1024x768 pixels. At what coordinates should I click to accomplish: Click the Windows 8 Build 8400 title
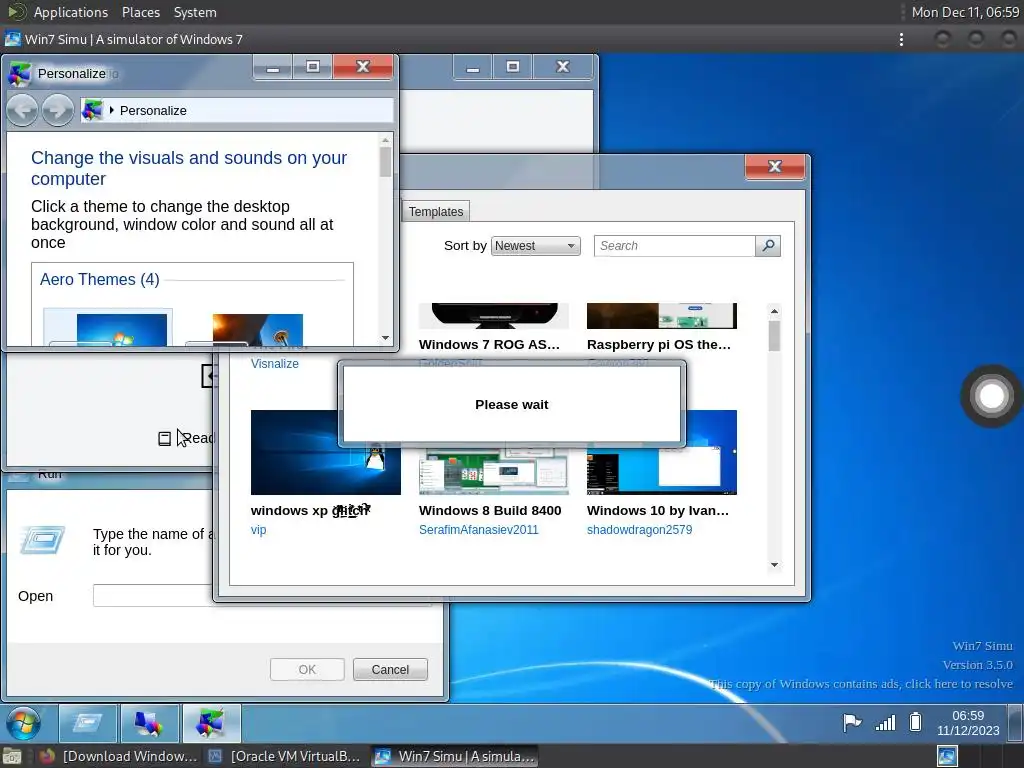(x=490, y=511)
